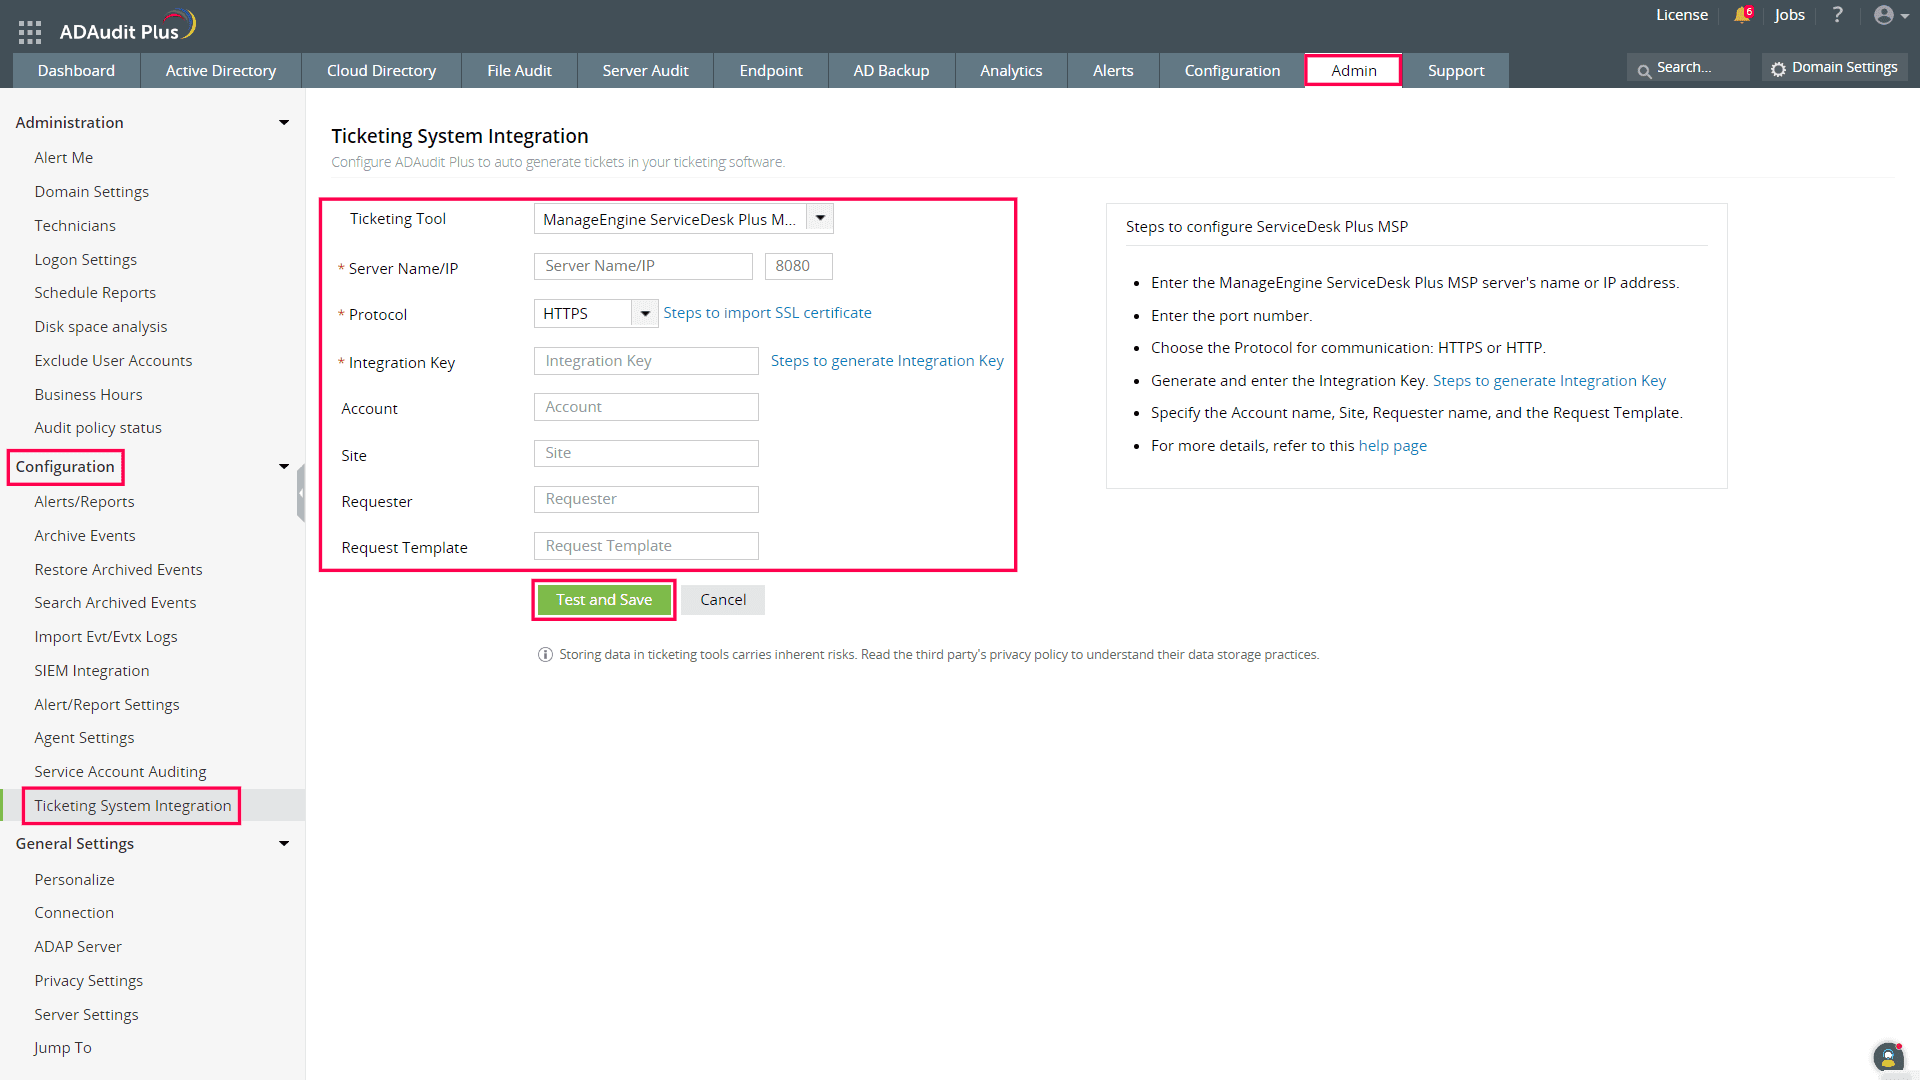Collapse the Configuration sidebar section
Image resolution: width=1920 pixels, height=1080 pixels.
point(284,467)
